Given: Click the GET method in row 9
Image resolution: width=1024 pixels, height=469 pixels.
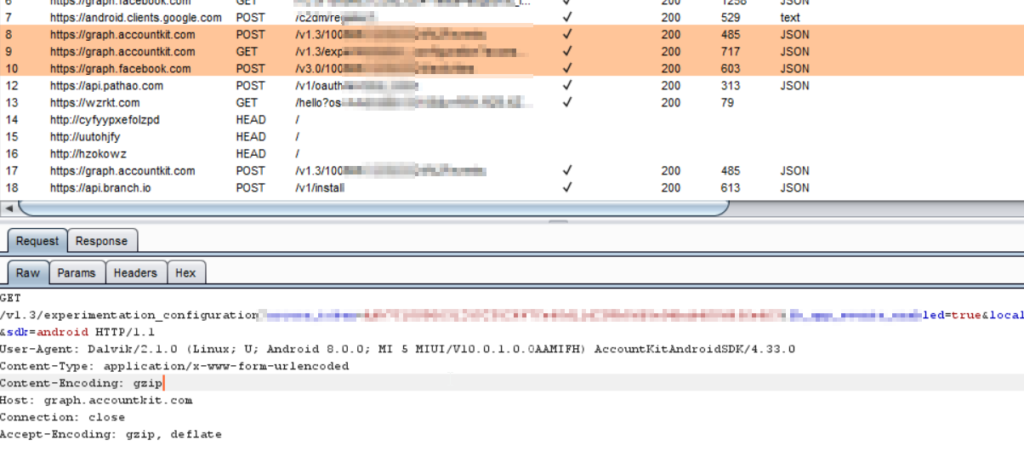Looking at the screenshot, I should pyautogui.click(x=247, y=52).
